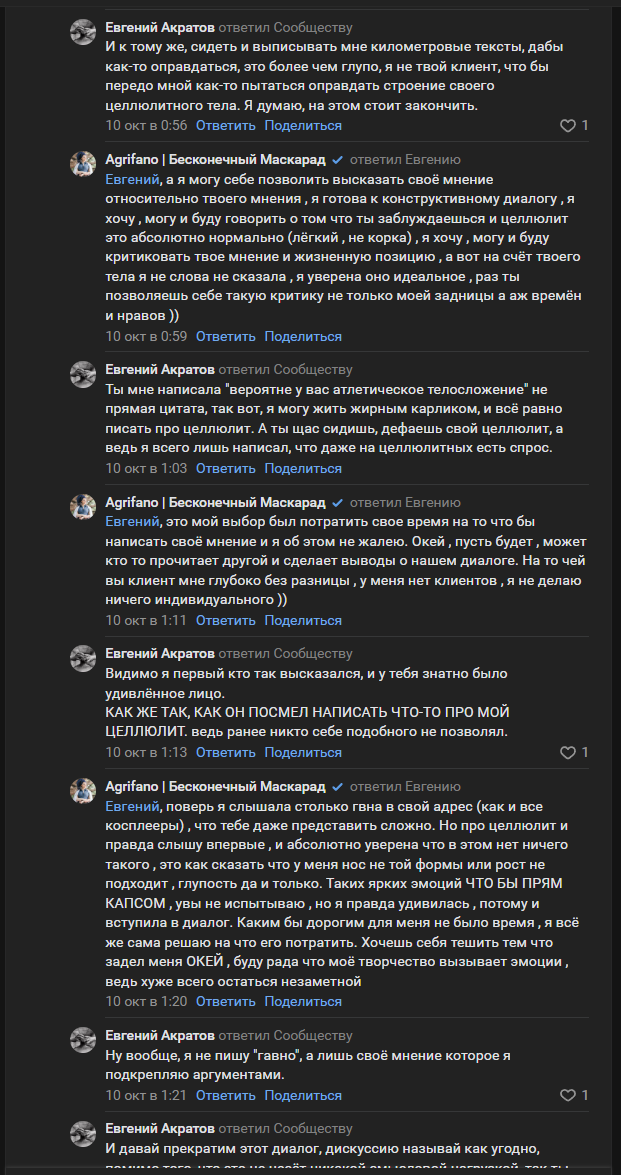
Task: Share the 1:21 comment via Поделиться
Action: click(x=303, y=1096)
